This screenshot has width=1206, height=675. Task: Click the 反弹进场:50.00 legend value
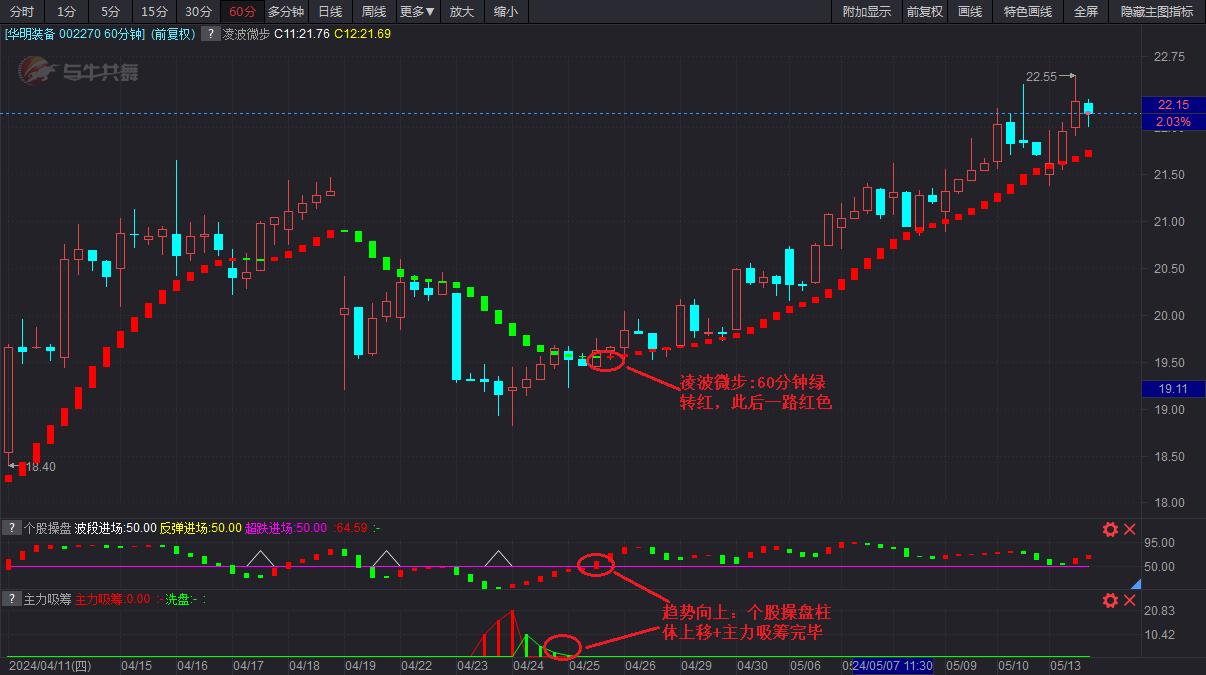(x=201, y=528)
